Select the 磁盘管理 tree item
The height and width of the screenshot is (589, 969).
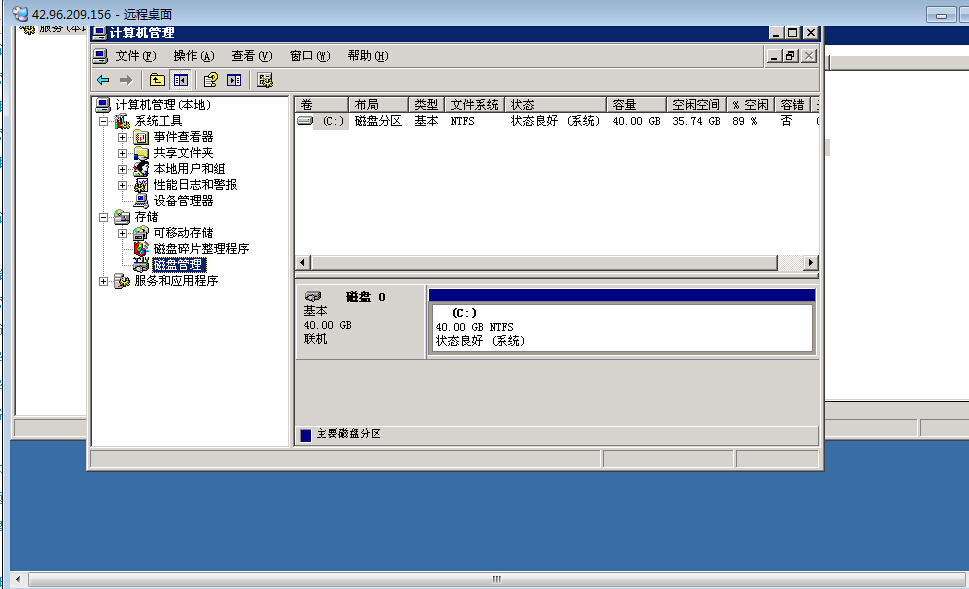[x=178, y=265]
